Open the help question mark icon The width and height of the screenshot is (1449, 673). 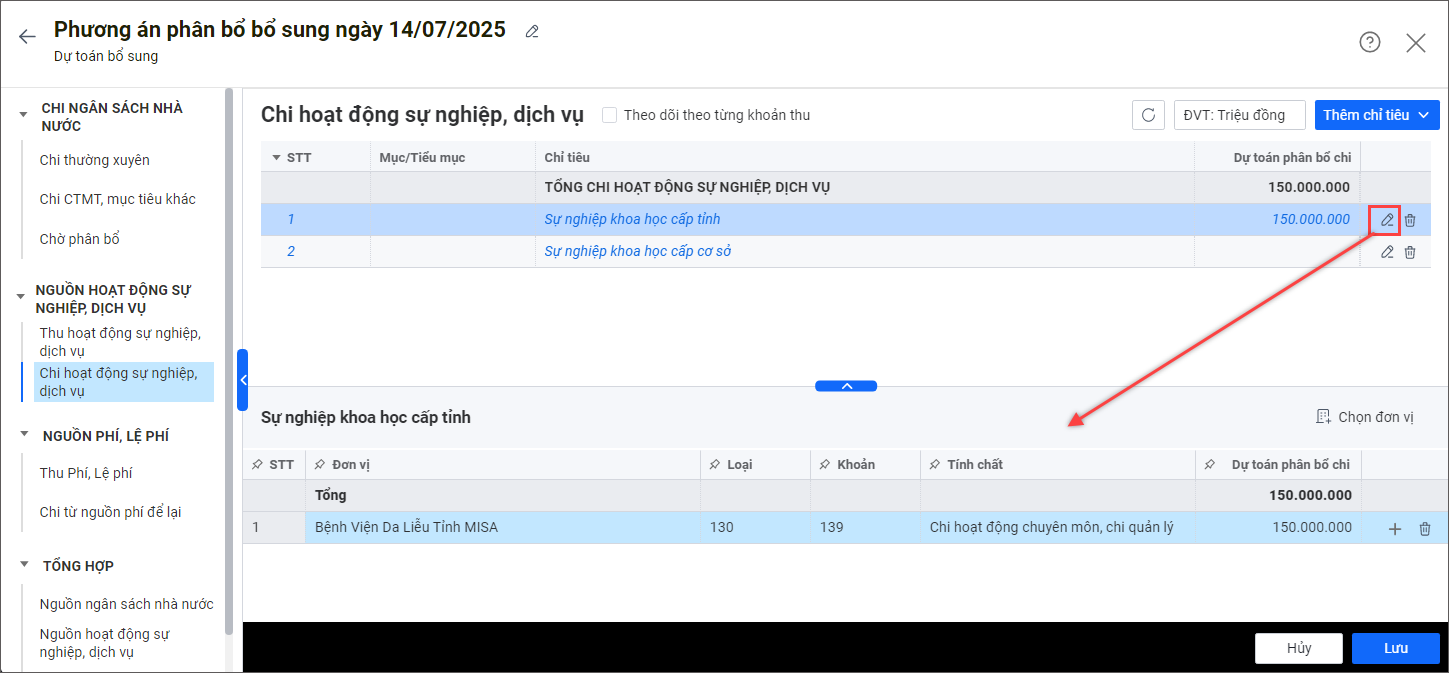click(x=1369, y=42)
